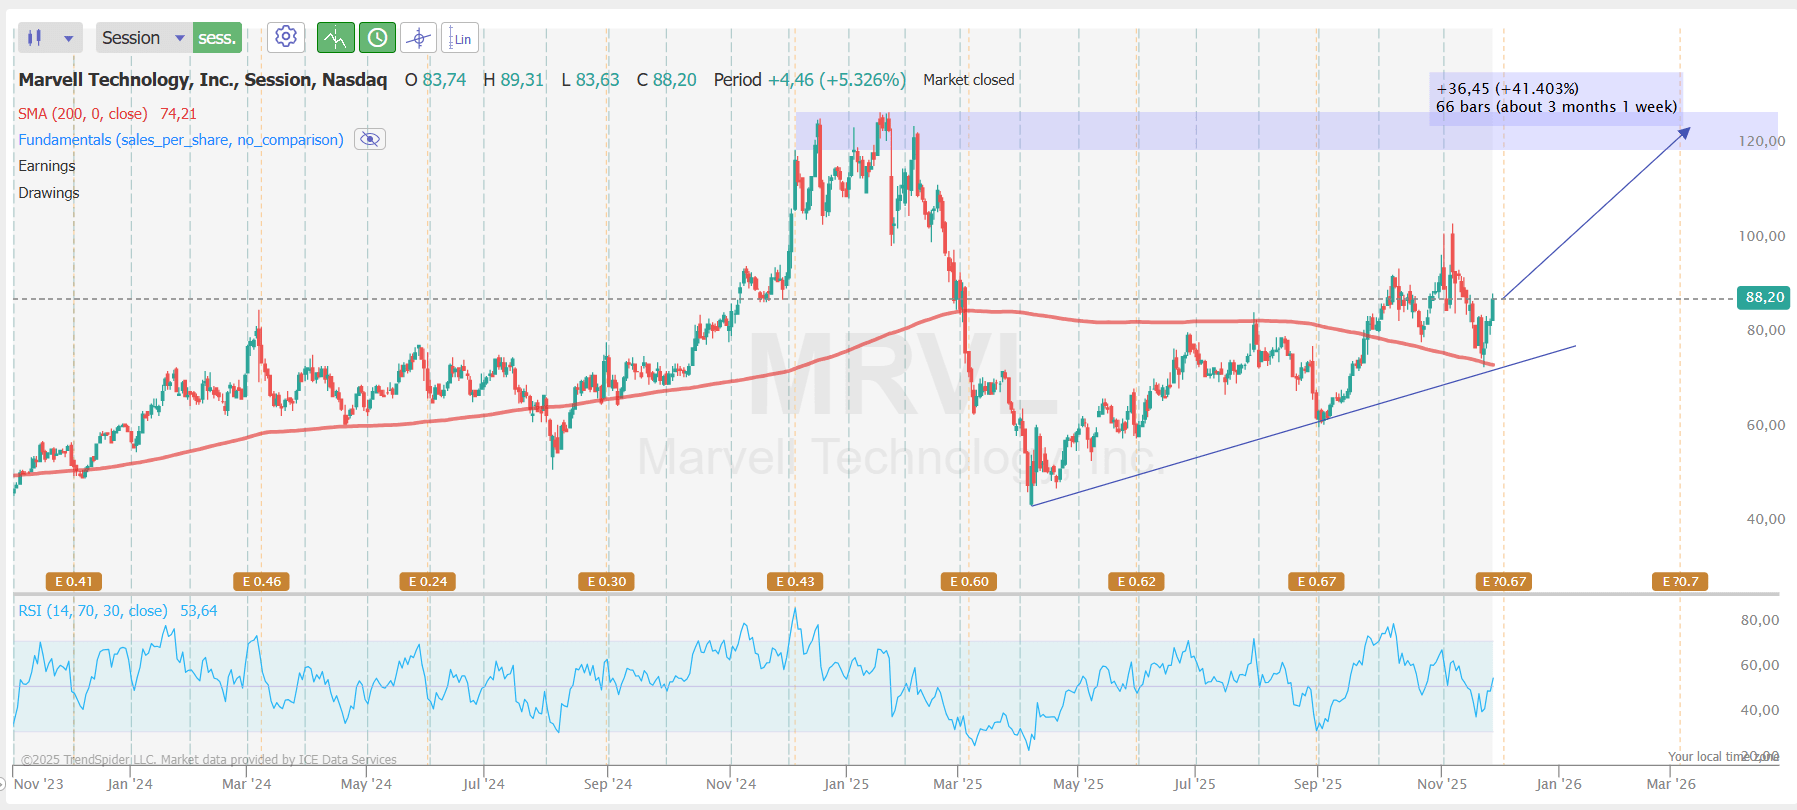Click the high price H 89,31

(x=514, y=80)
